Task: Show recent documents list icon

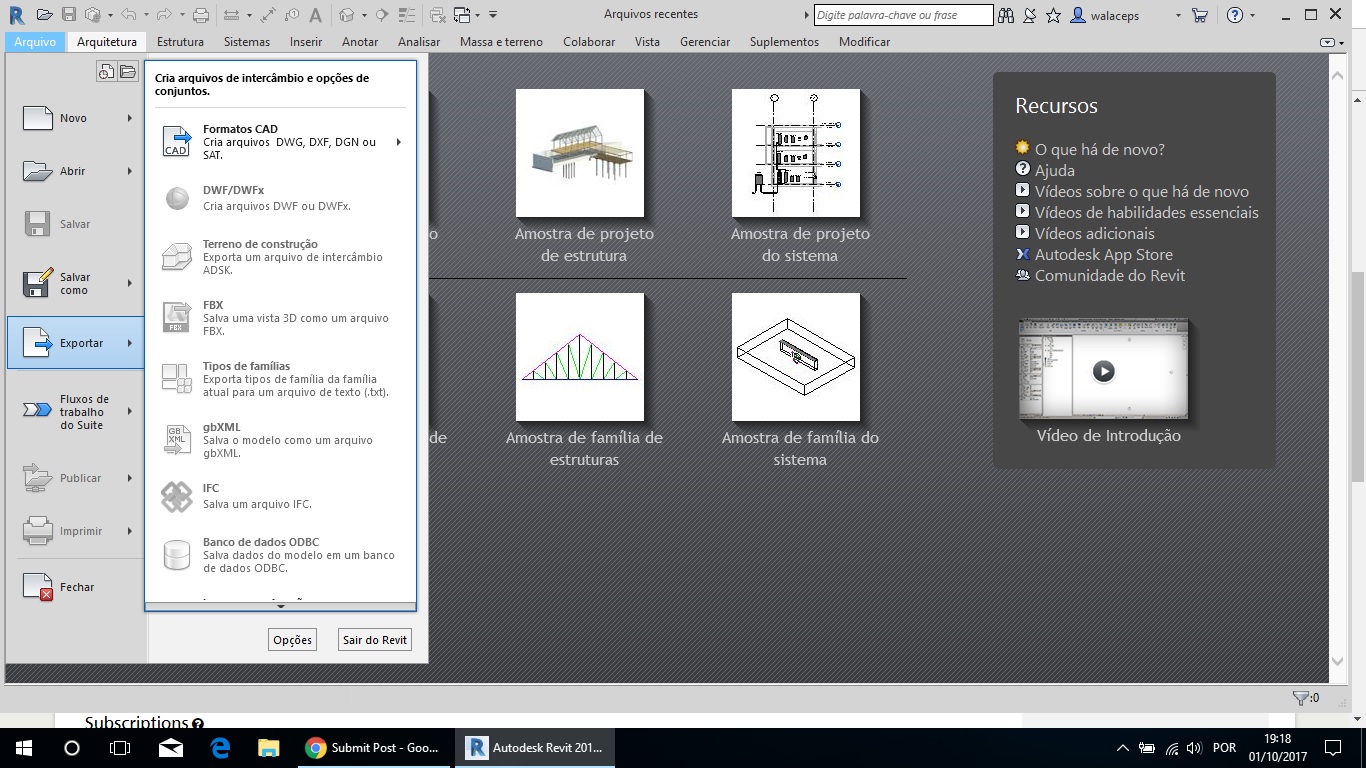Action: (106, 71)
